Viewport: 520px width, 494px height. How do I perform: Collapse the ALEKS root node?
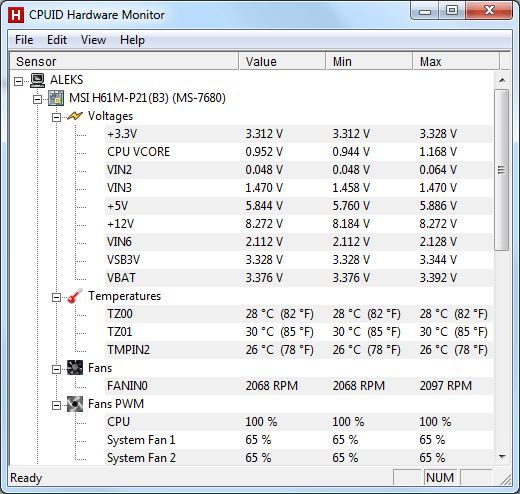[19, 81]
